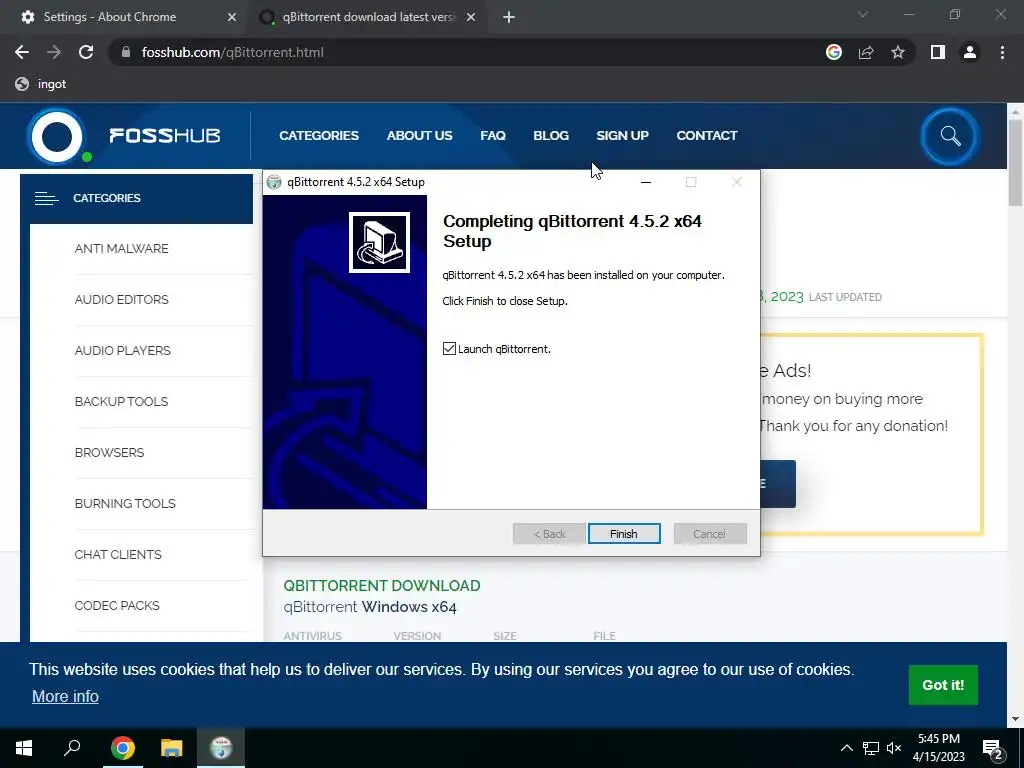The height and width of the screenshot is (768, 1024).
Task: Close the Settings - About Chrome tab
Action: pos(232,18)
